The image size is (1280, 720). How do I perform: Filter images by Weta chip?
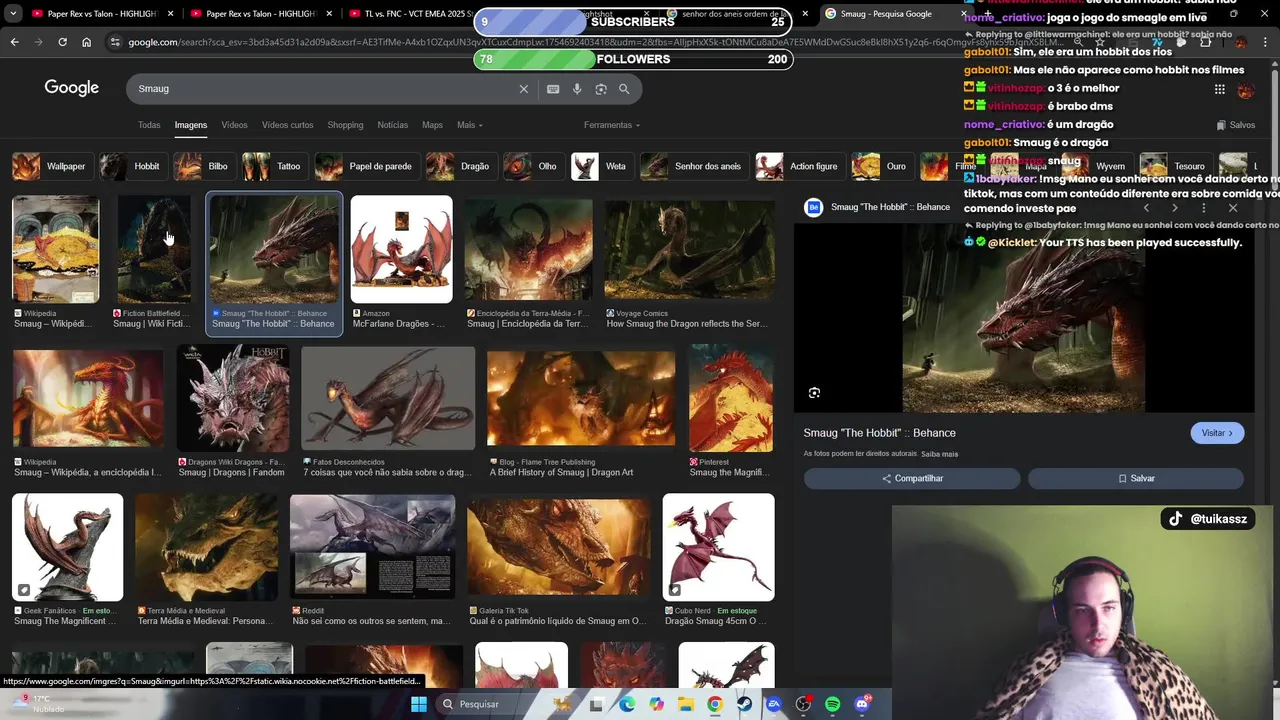click(x=601, y=166)
